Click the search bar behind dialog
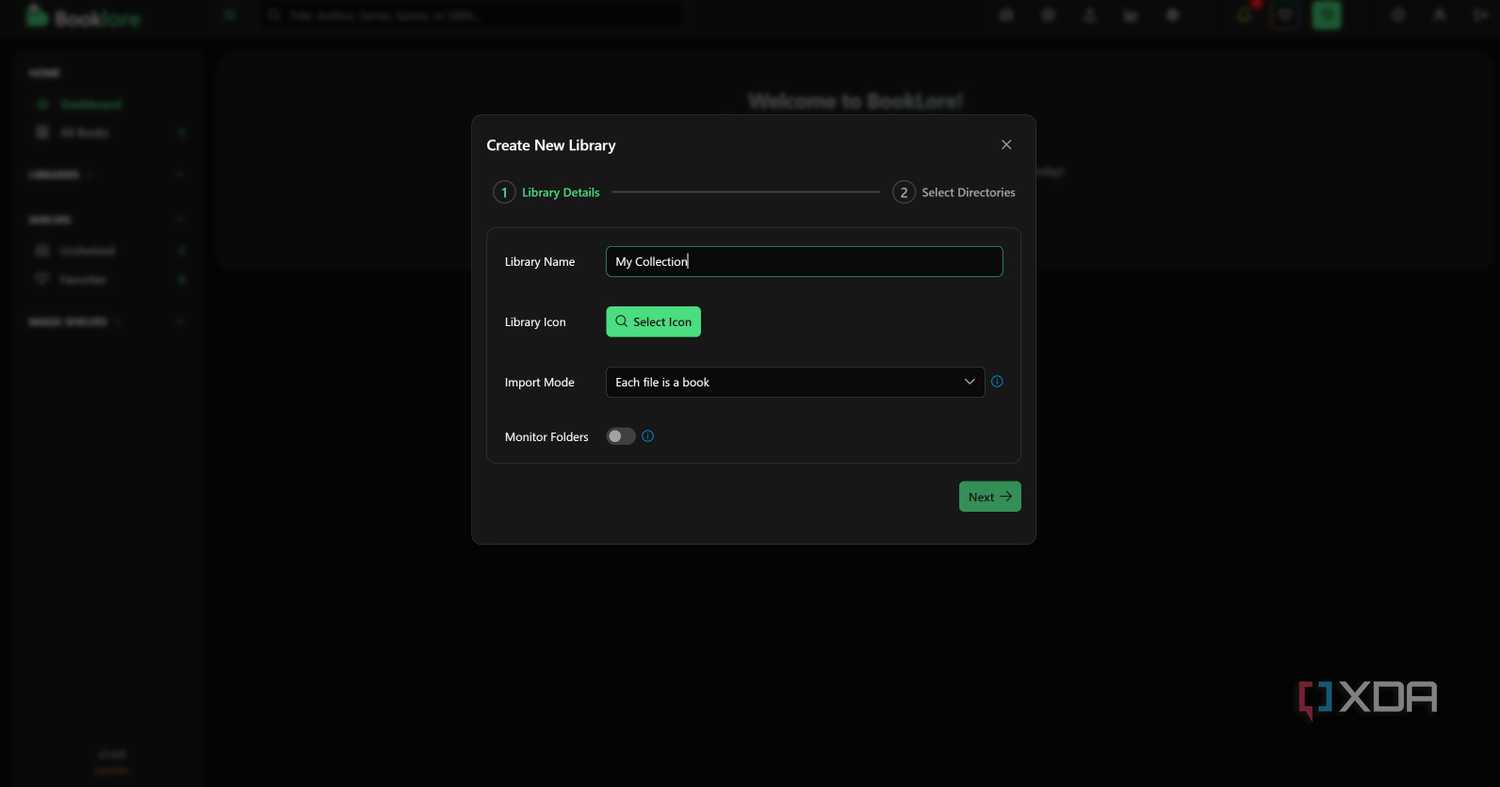 coord(472,16)
